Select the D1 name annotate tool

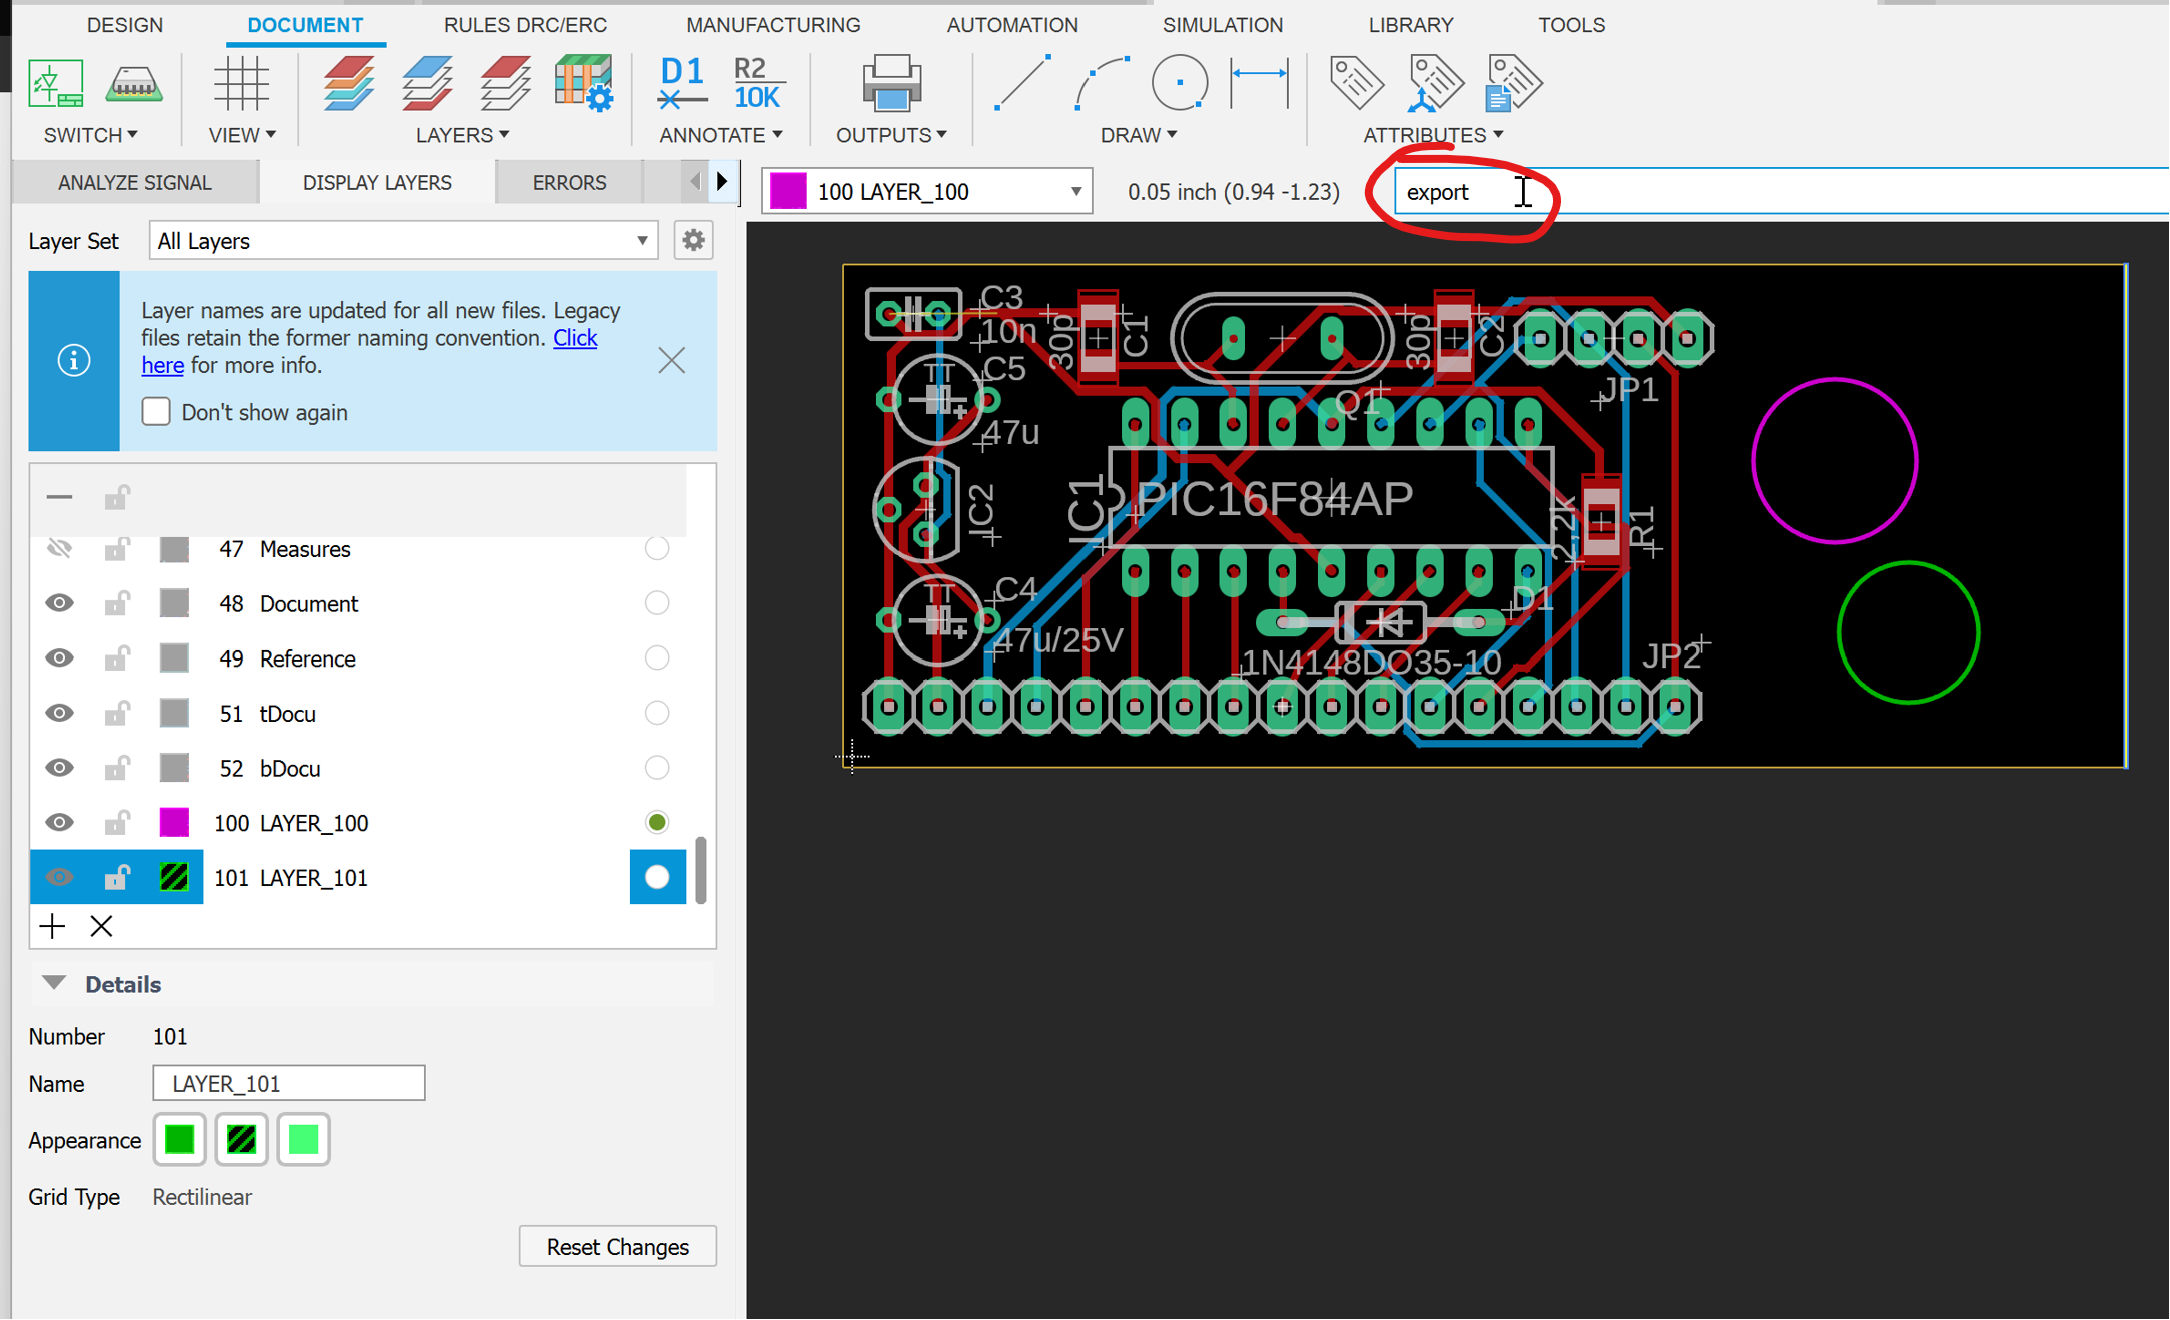tap(683, 83)
